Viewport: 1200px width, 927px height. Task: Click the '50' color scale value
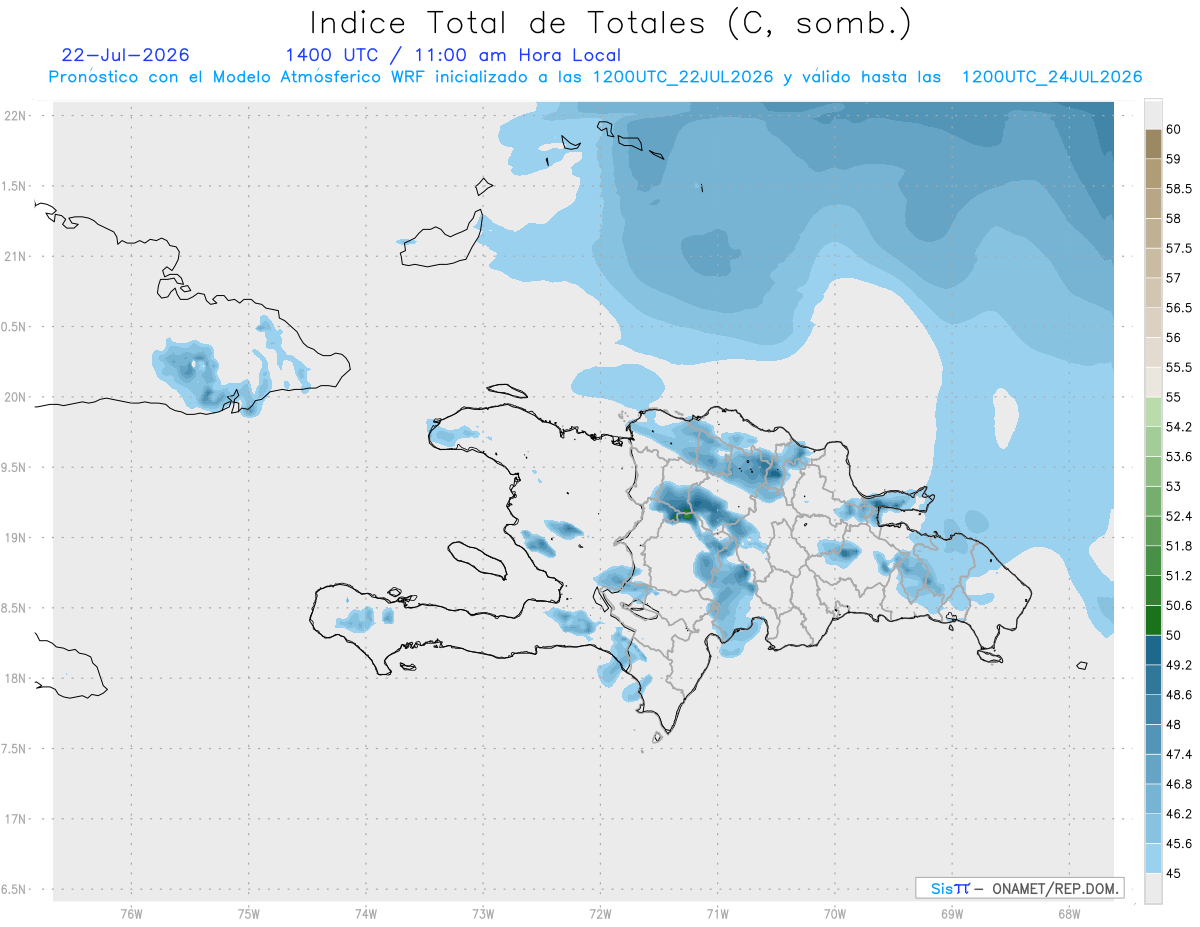tap(1174, 635)
